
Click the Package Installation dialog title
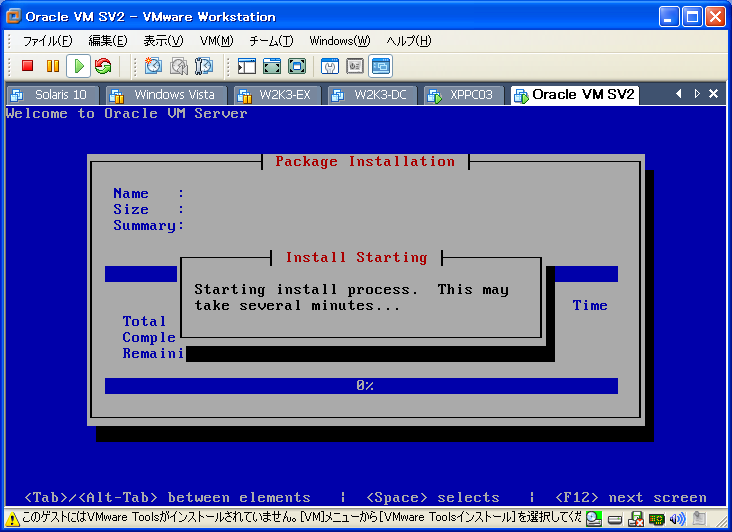(x=365, y=161)
